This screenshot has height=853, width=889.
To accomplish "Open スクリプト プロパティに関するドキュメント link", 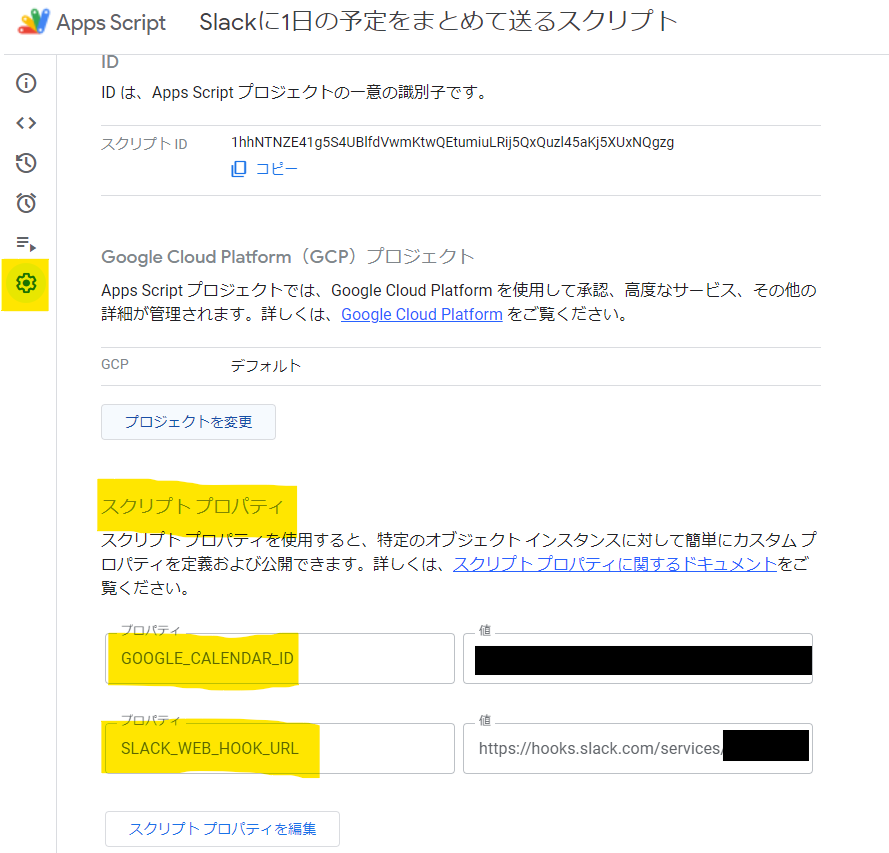I will 615,563.
